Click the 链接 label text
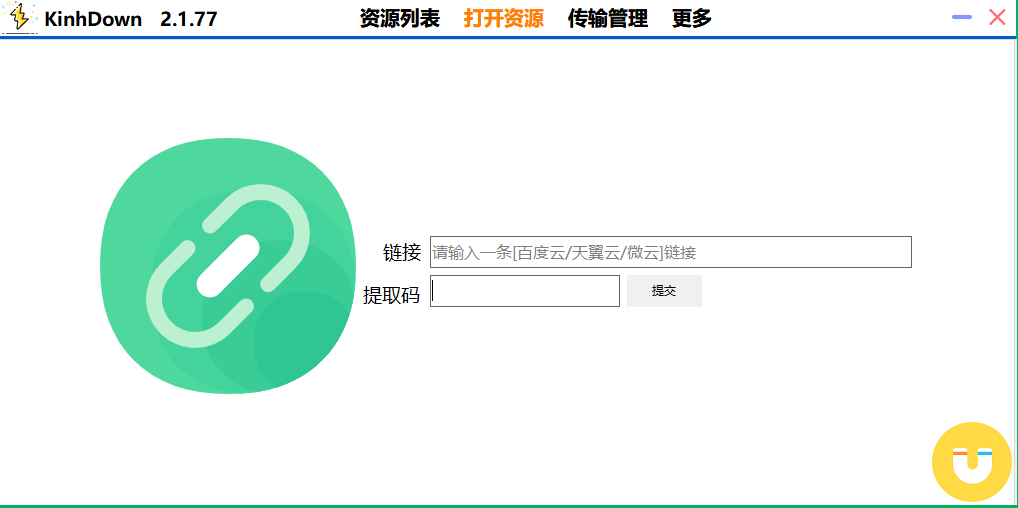Screen dimensions: 1018x508 [x=402, y=252]
